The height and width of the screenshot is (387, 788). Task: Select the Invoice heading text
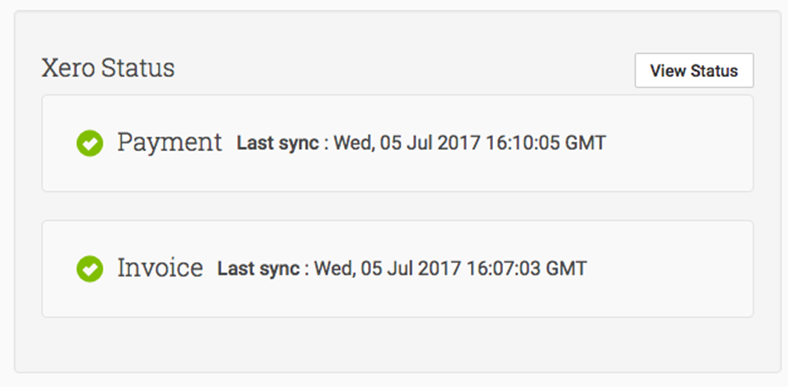point(160,267)
